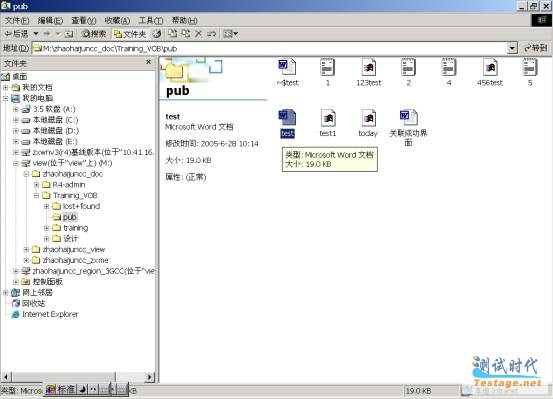The height and width of the screenshot is (399, 553).
Task: Select the today file icon
Action: [x=368, y=123]
